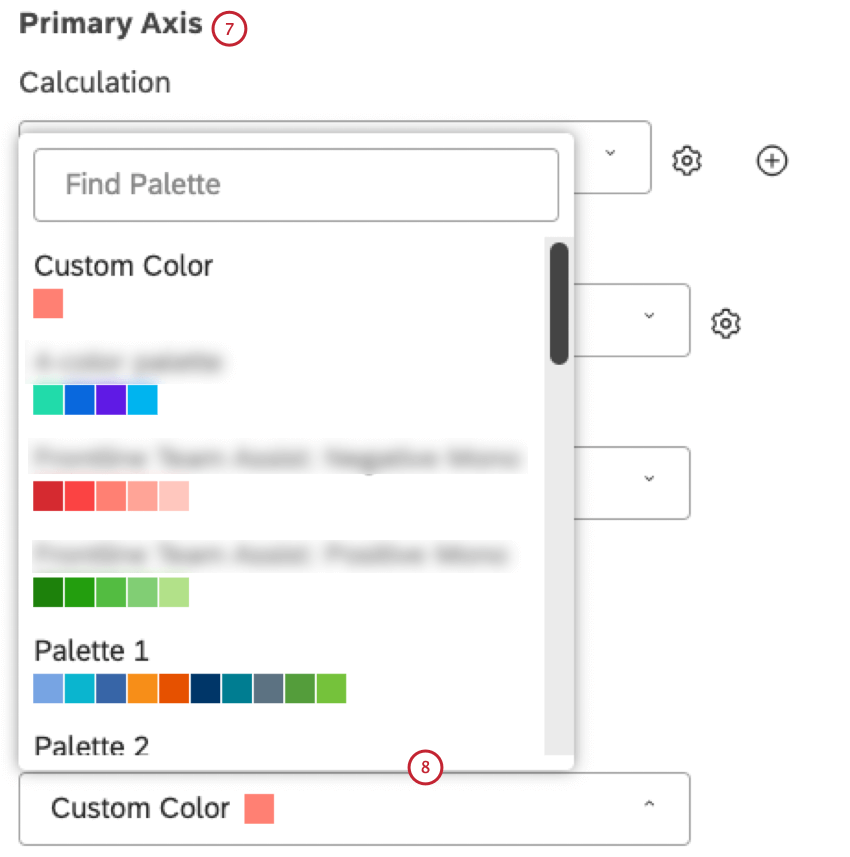The height and width of the screenshot is (857, 850).
Task: Click the numbered marker 7 beside Primary Axis
Action: click(x=229, y=30)
